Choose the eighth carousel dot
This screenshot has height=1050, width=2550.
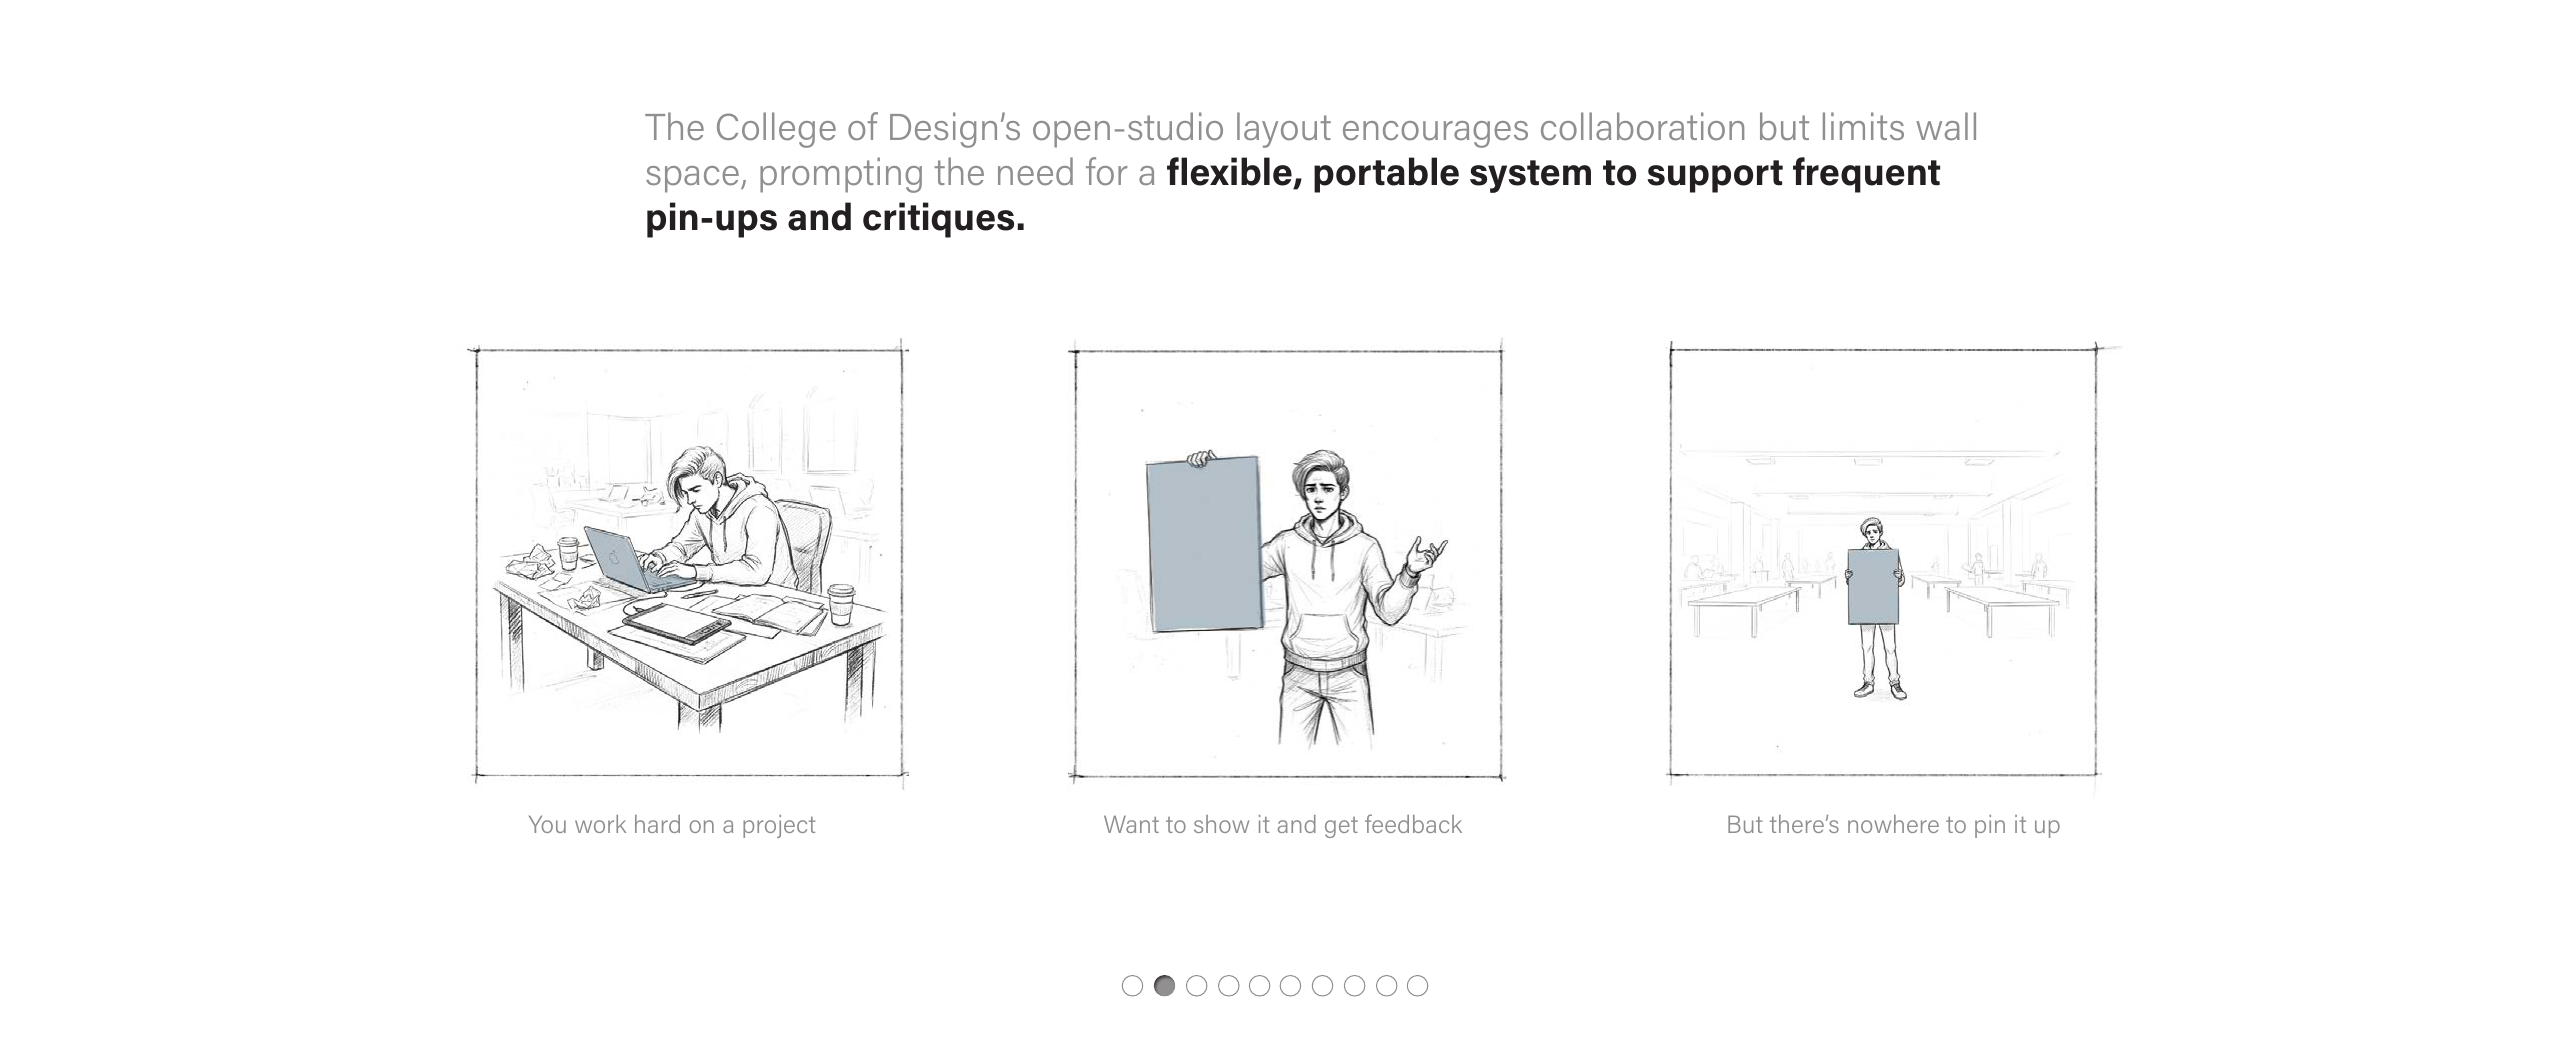[1354, 986]
